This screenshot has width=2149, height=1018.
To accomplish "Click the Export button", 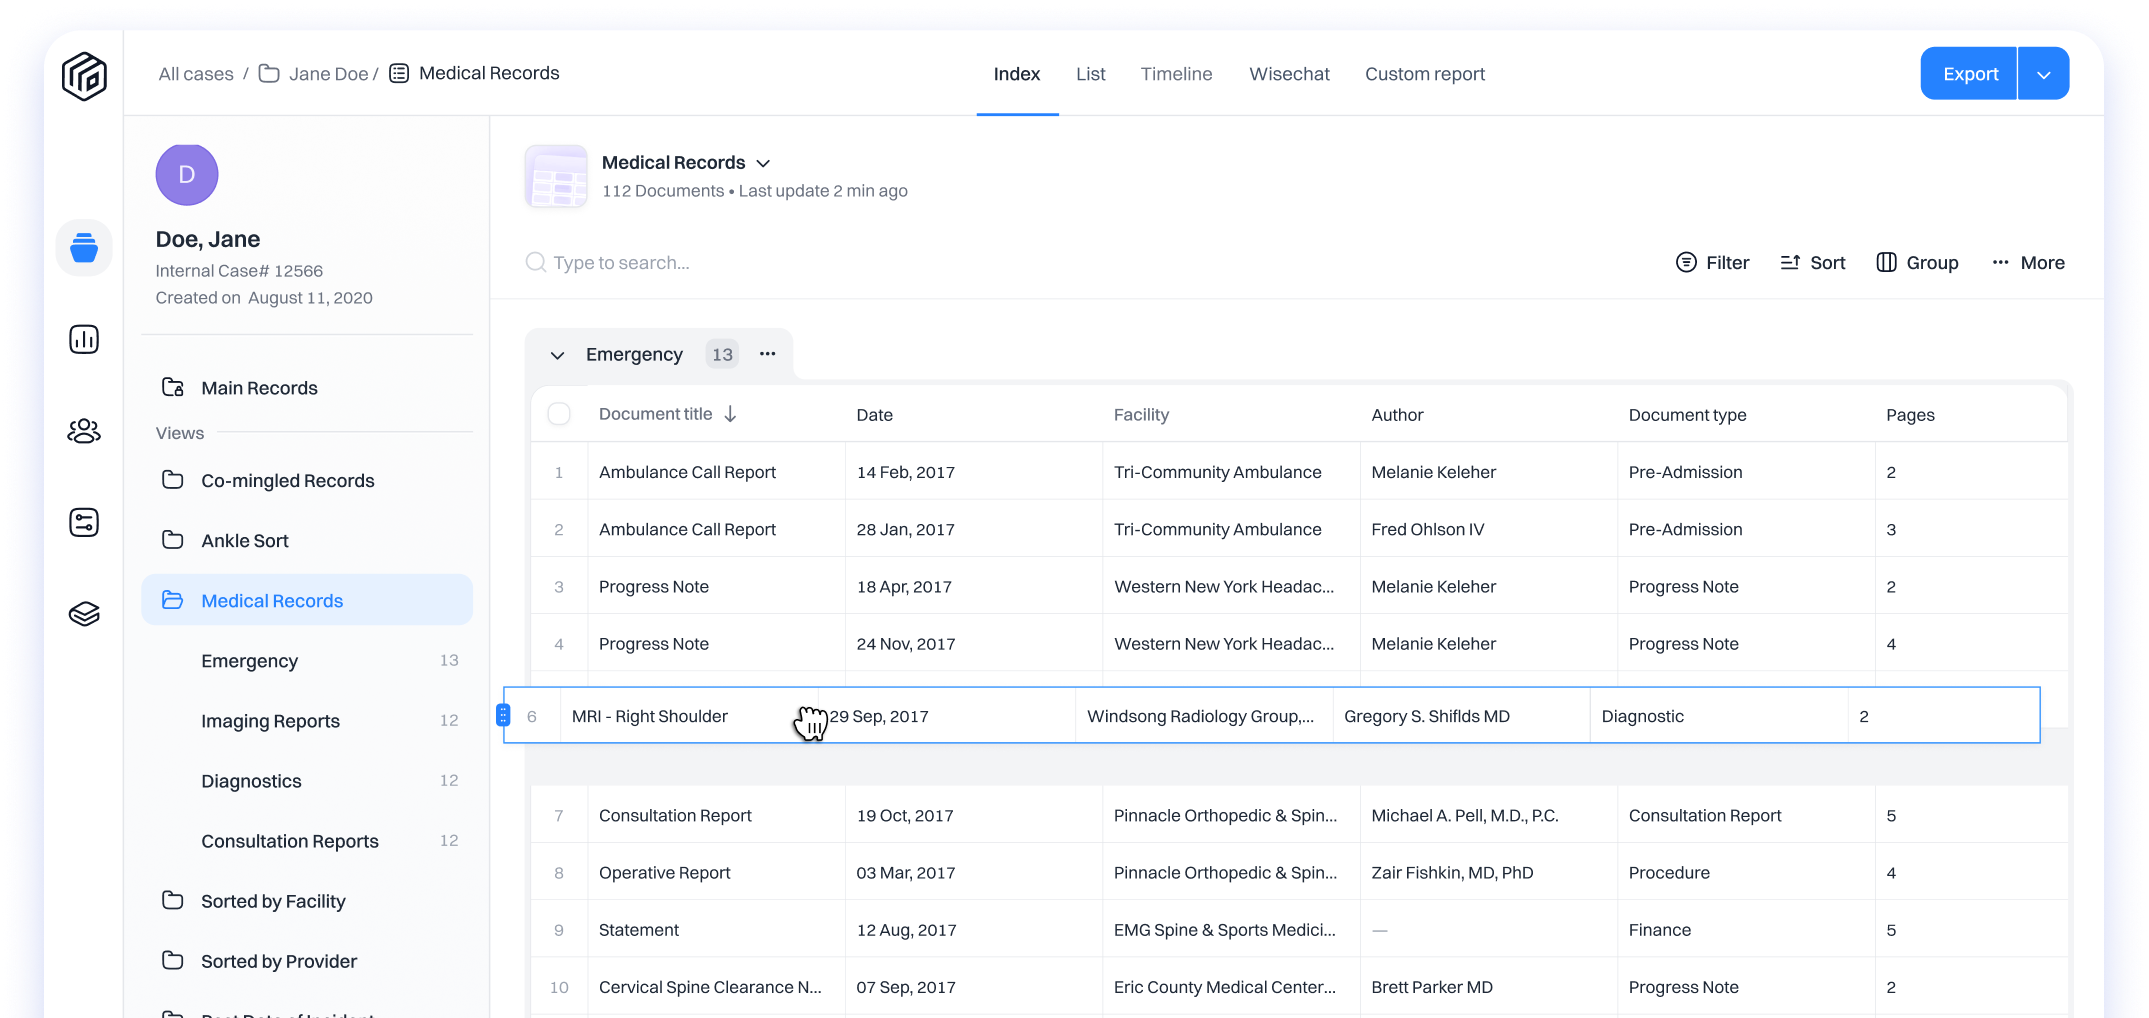I will point(1969,74).
